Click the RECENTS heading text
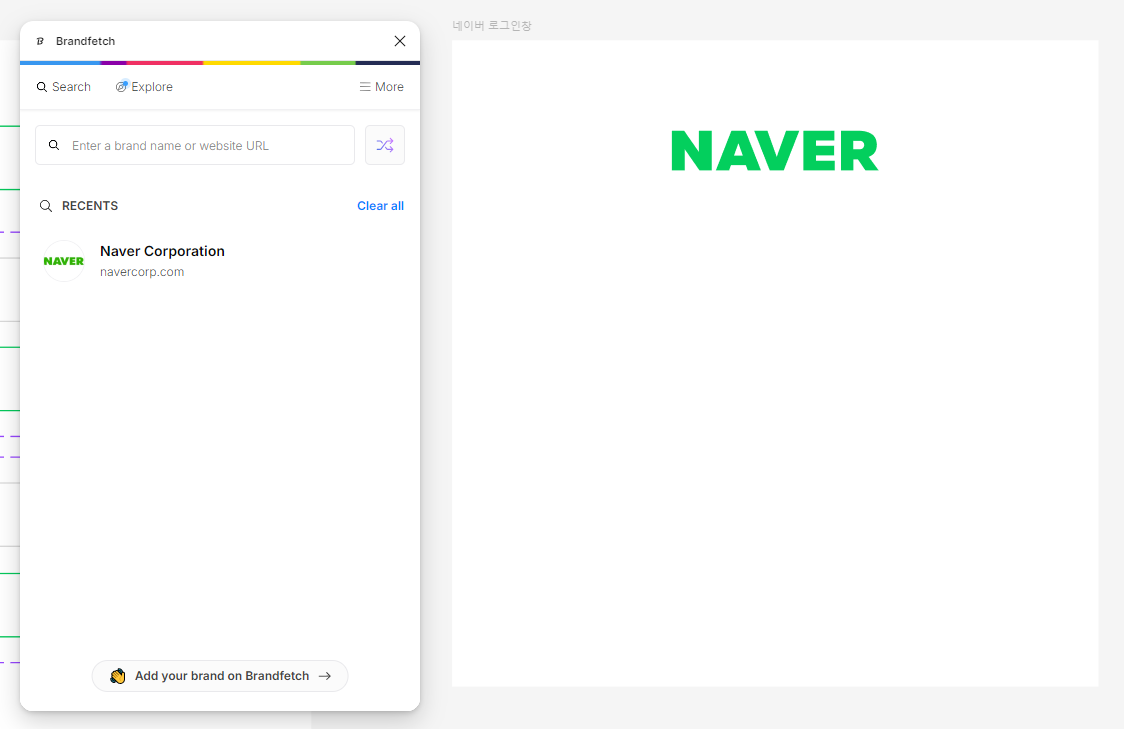 [90, 206]
